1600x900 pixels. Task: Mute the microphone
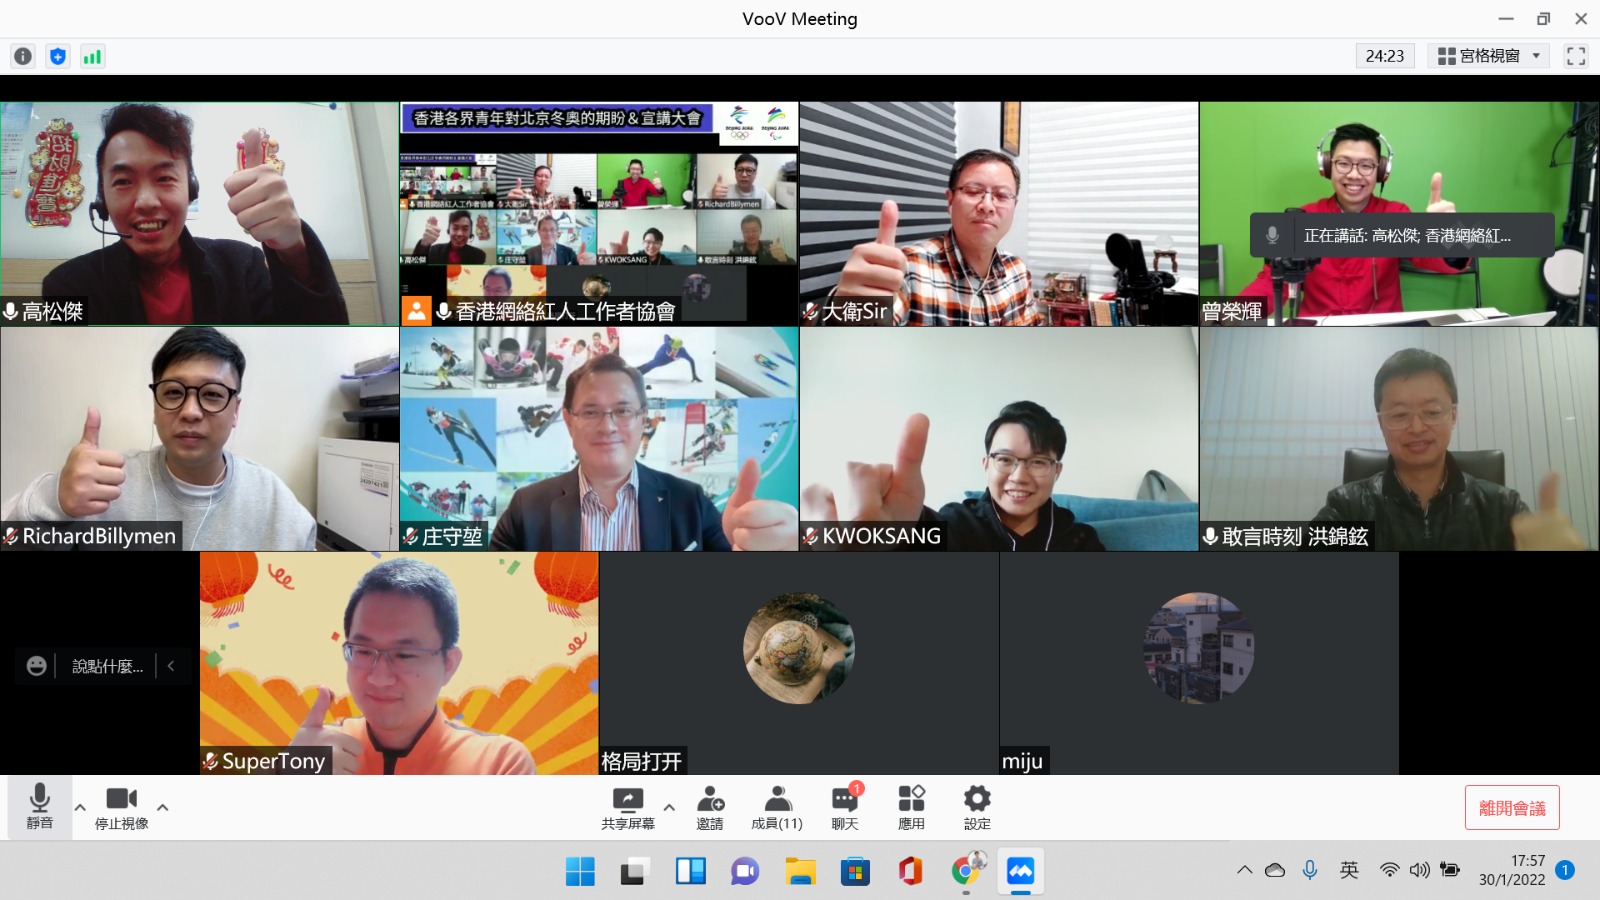40,807
